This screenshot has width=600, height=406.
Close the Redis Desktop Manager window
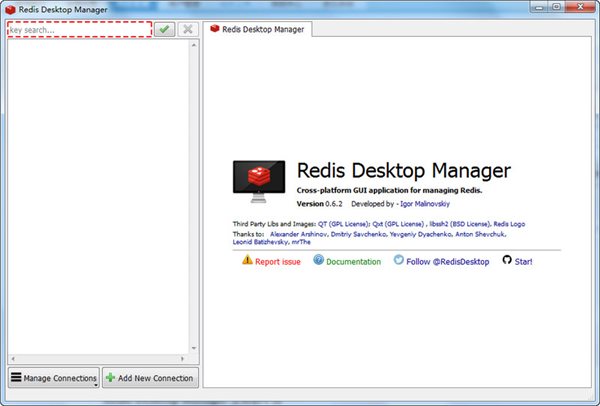point(580,7)
